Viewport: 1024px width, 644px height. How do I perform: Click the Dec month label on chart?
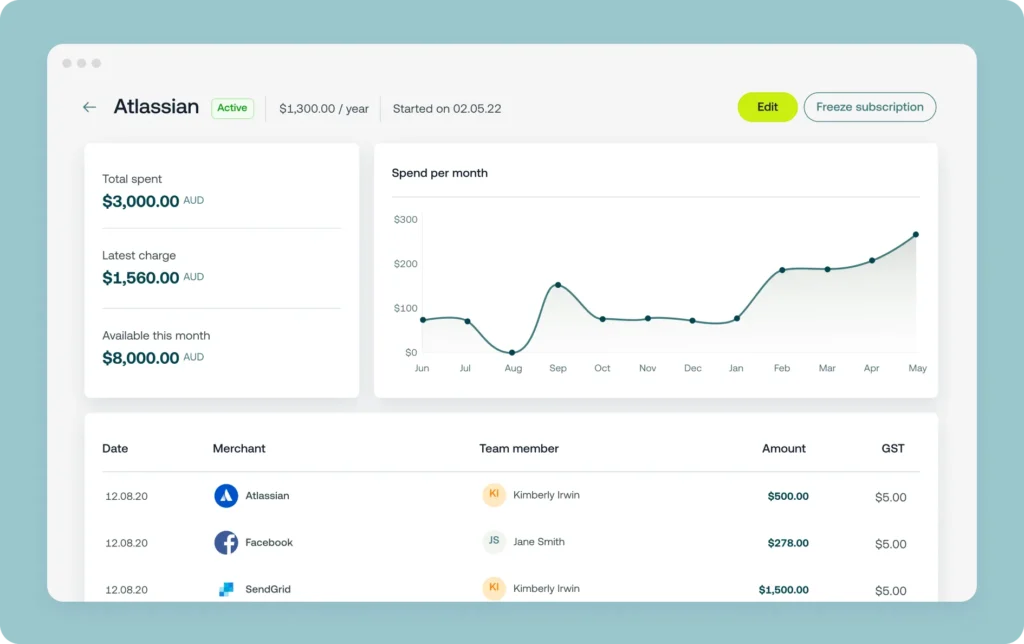693,368
